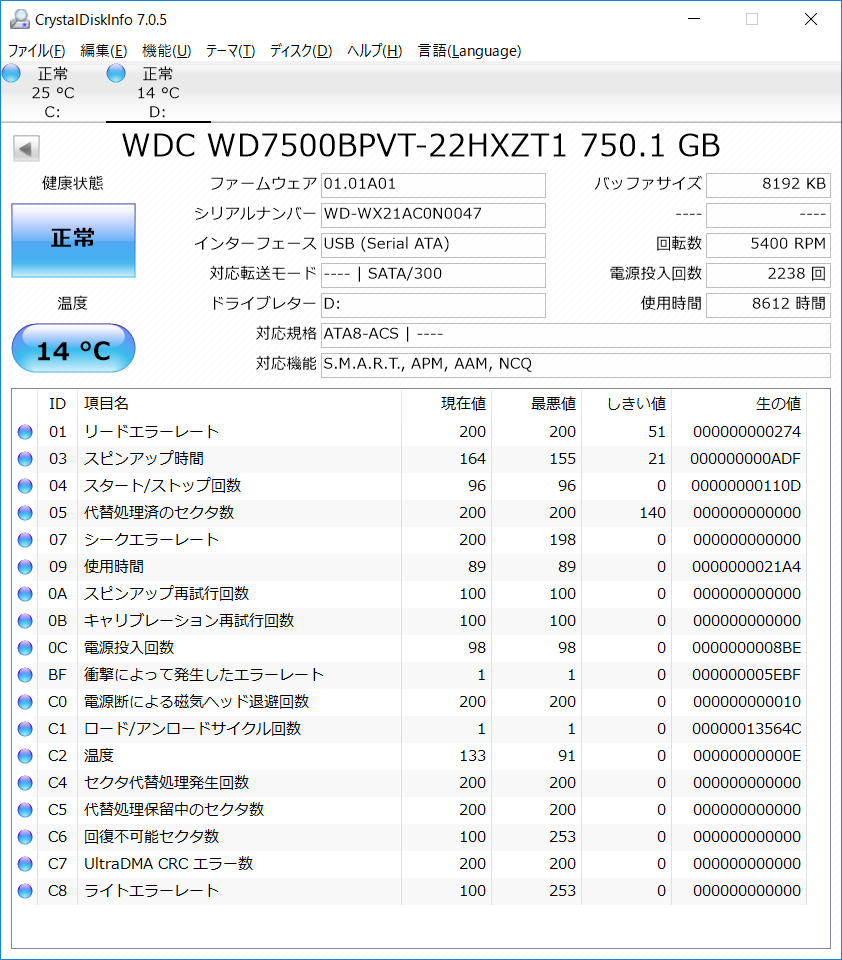Click the ID column header
The image size is (842, 960).
pos(58,404)
